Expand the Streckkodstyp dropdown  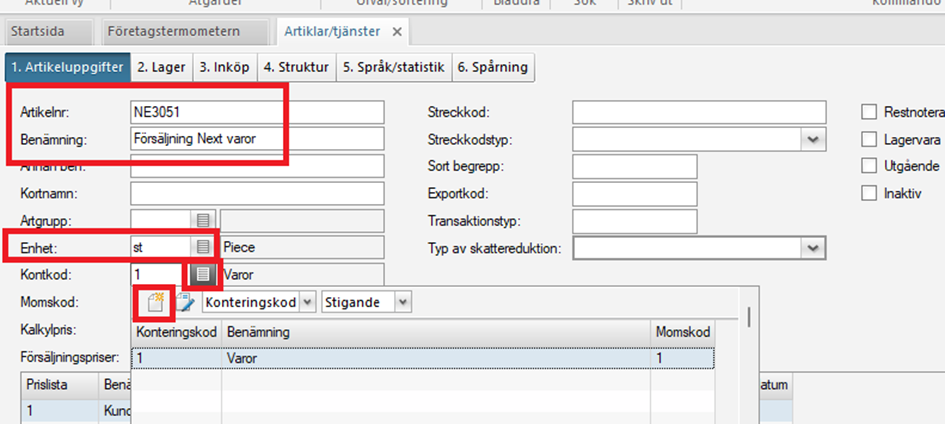(815, 138)
